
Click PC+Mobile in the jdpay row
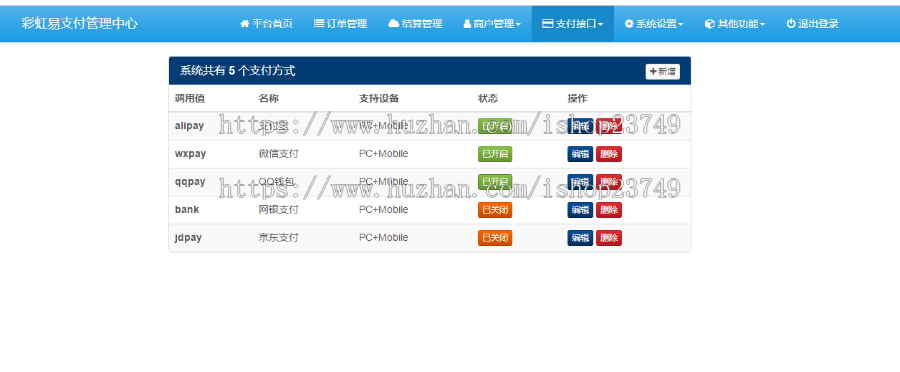(x=384, y=238)
